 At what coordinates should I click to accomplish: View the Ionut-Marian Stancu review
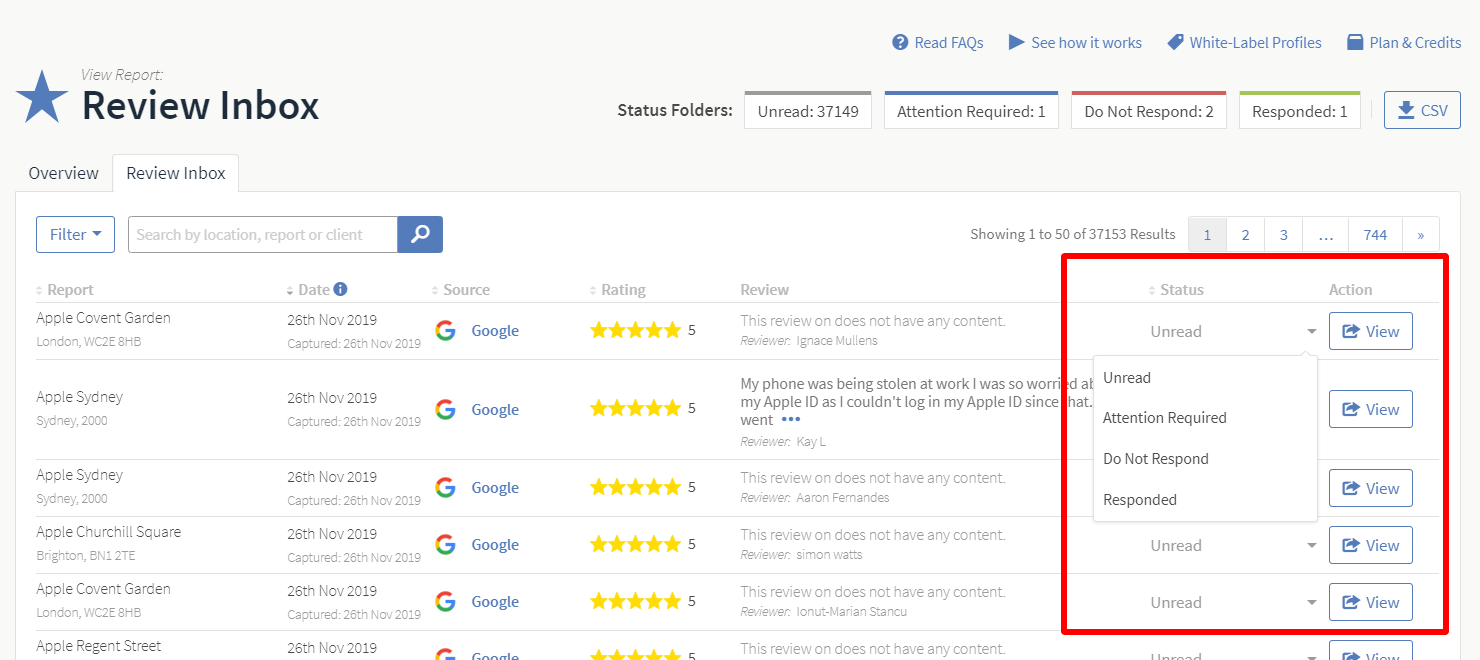point(1371,602)
